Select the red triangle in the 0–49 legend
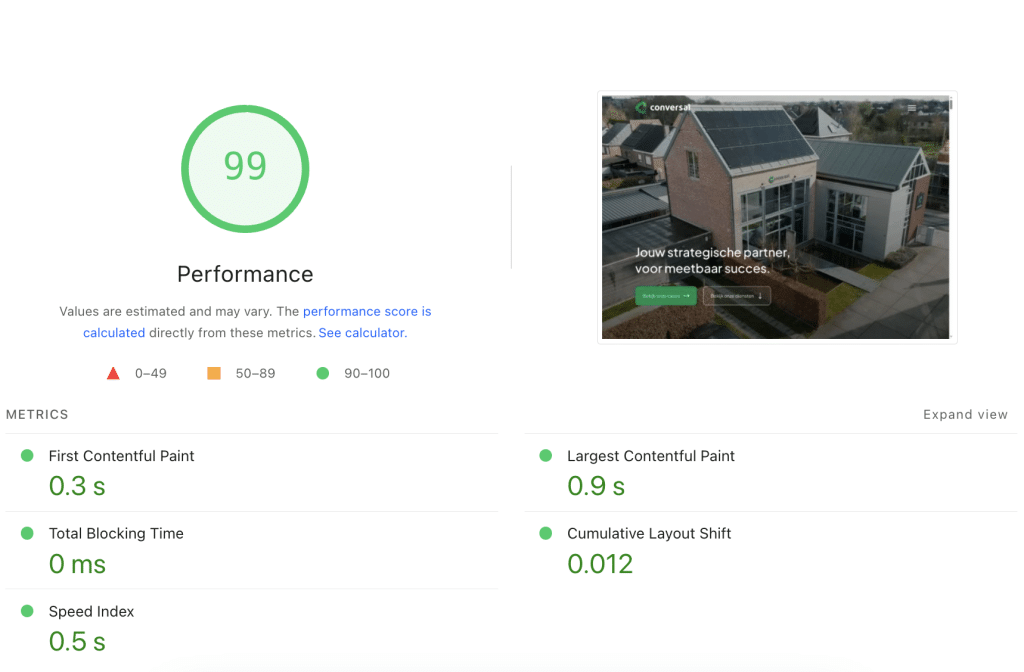1024x672 pixels. click(x=113, y=372)
